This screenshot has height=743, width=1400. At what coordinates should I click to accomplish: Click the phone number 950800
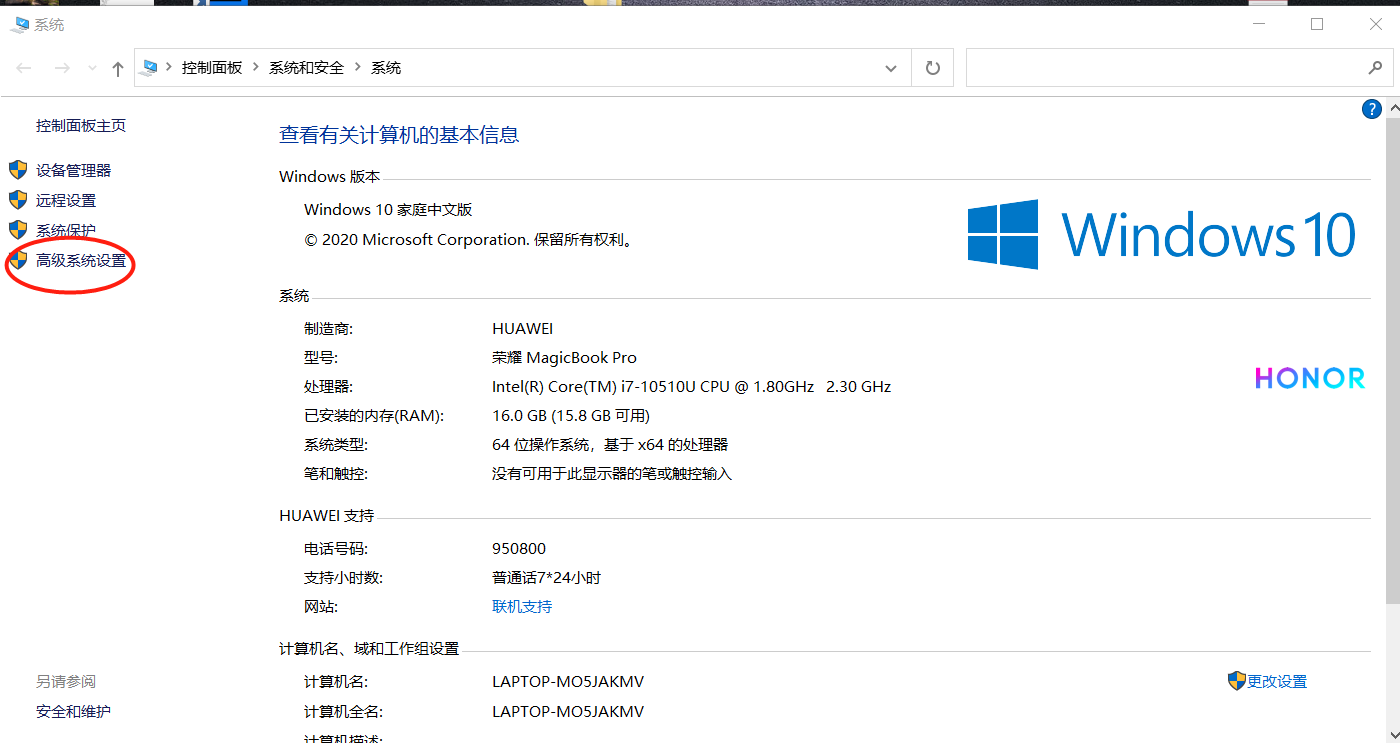(519, 548)
